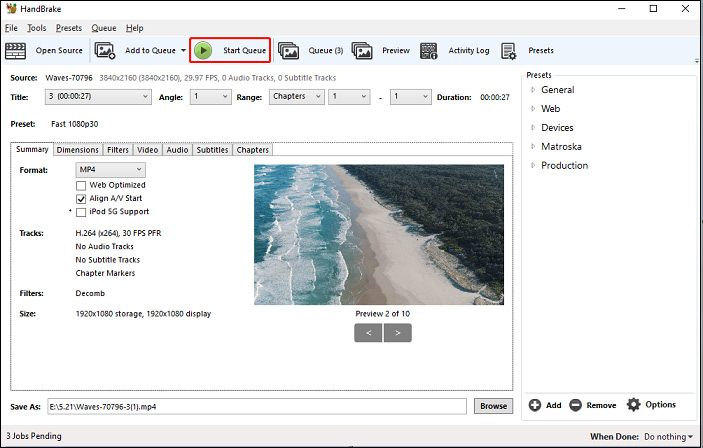Enable the Web Optimized checkbox
703x448 pixels.
81,186
